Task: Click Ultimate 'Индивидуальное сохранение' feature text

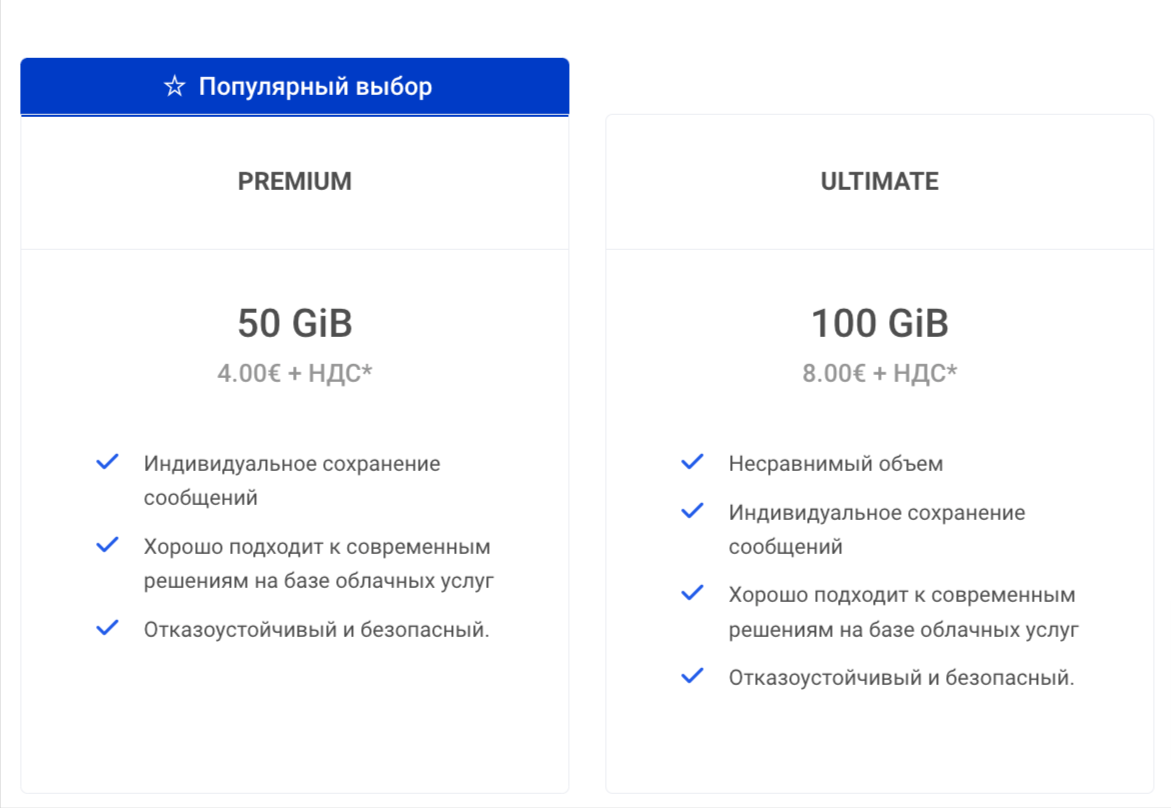Action: click(877, 513)
